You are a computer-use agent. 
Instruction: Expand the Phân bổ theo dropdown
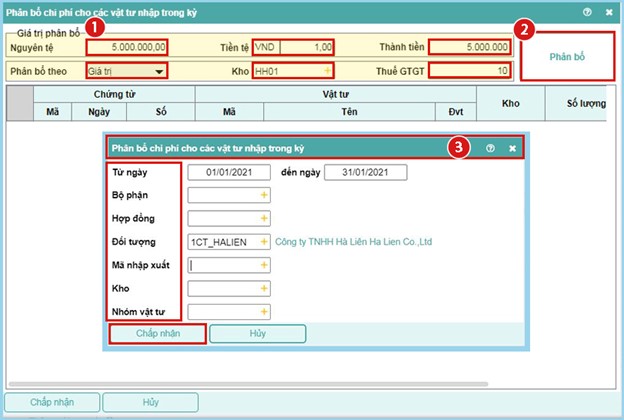159,72
